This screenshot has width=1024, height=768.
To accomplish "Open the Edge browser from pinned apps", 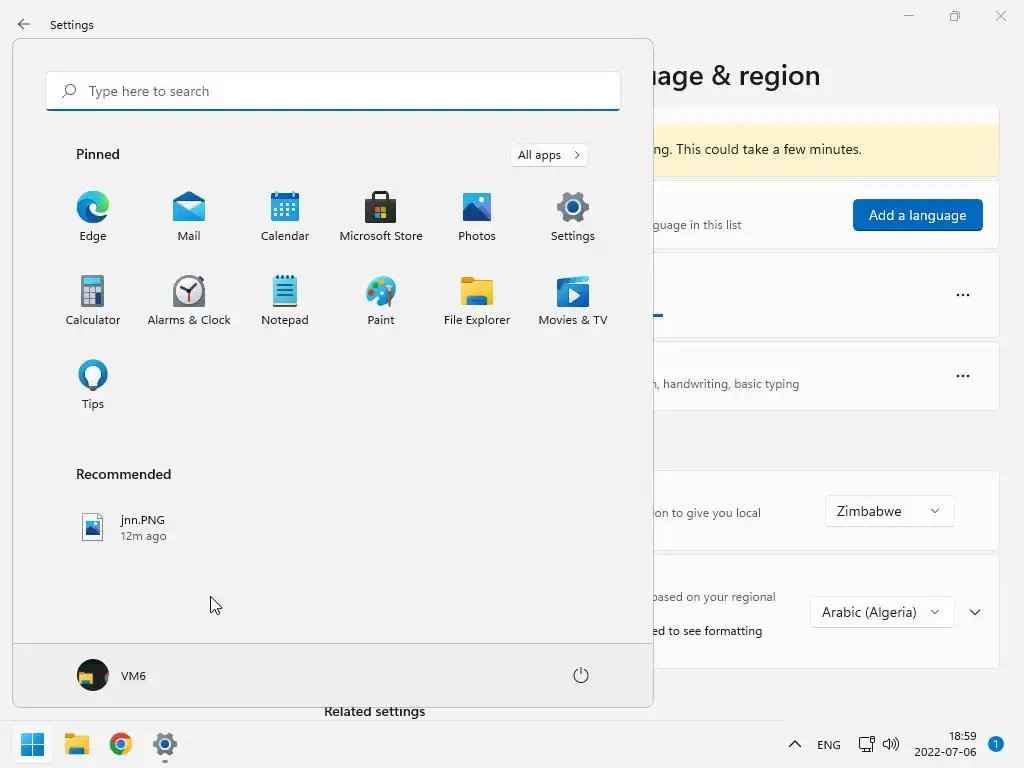I will (x=93, y=216).
